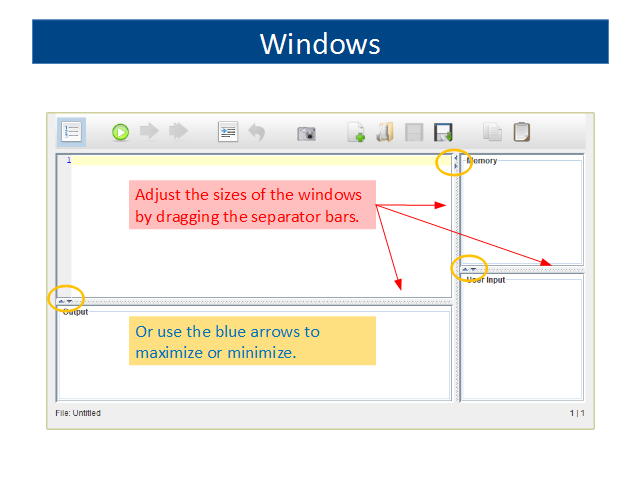
Task: Run the program with green play button
Action: [120, 132]
